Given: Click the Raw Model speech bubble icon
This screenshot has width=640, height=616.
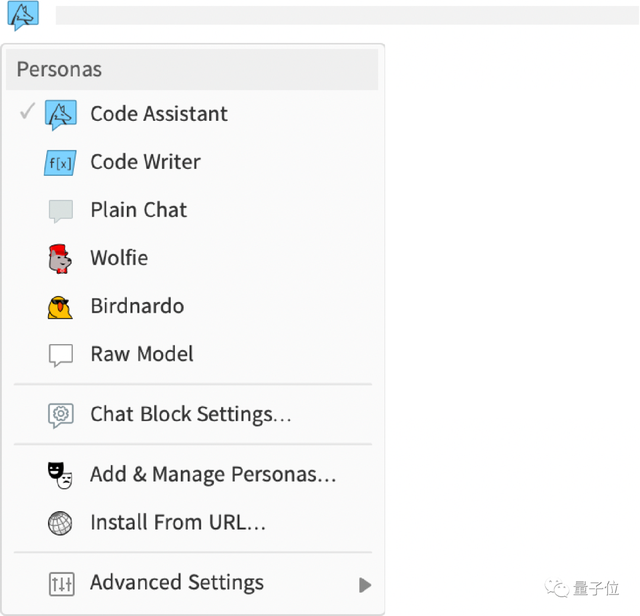Looking at the screenshot, I should 61,355.
